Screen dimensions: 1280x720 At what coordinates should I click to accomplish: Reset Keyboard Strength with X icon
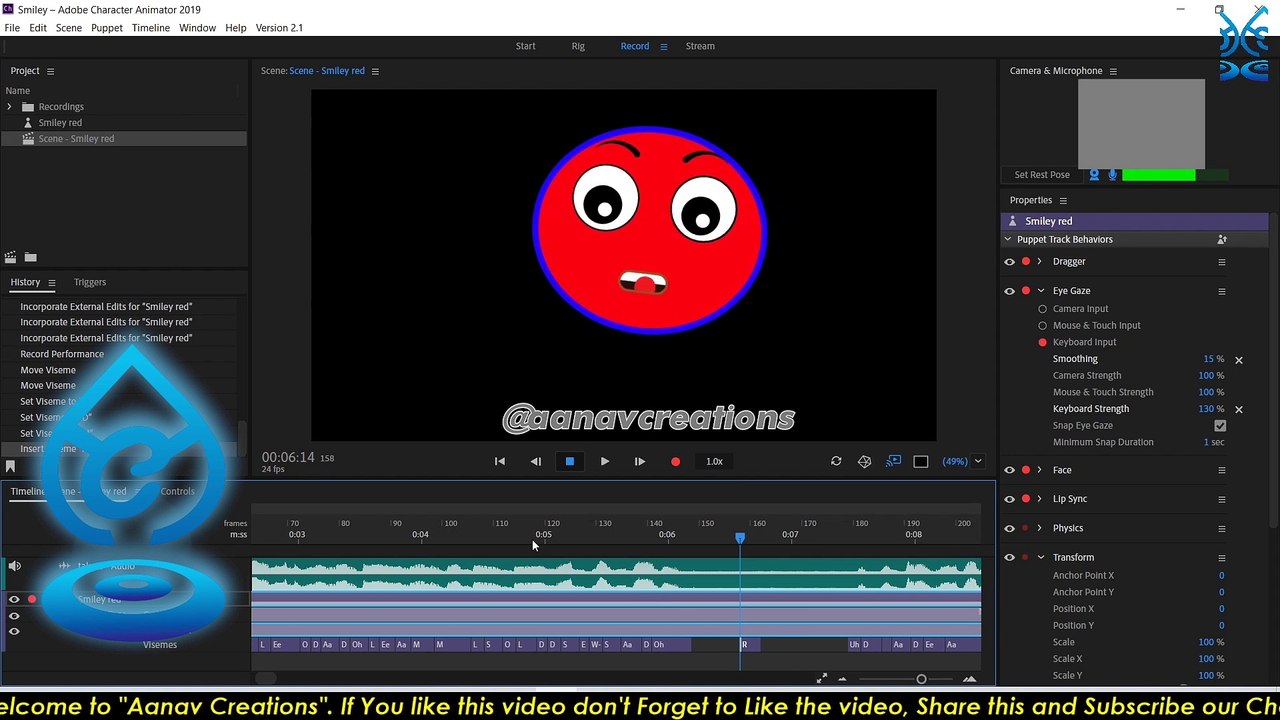coord(1239,409)
